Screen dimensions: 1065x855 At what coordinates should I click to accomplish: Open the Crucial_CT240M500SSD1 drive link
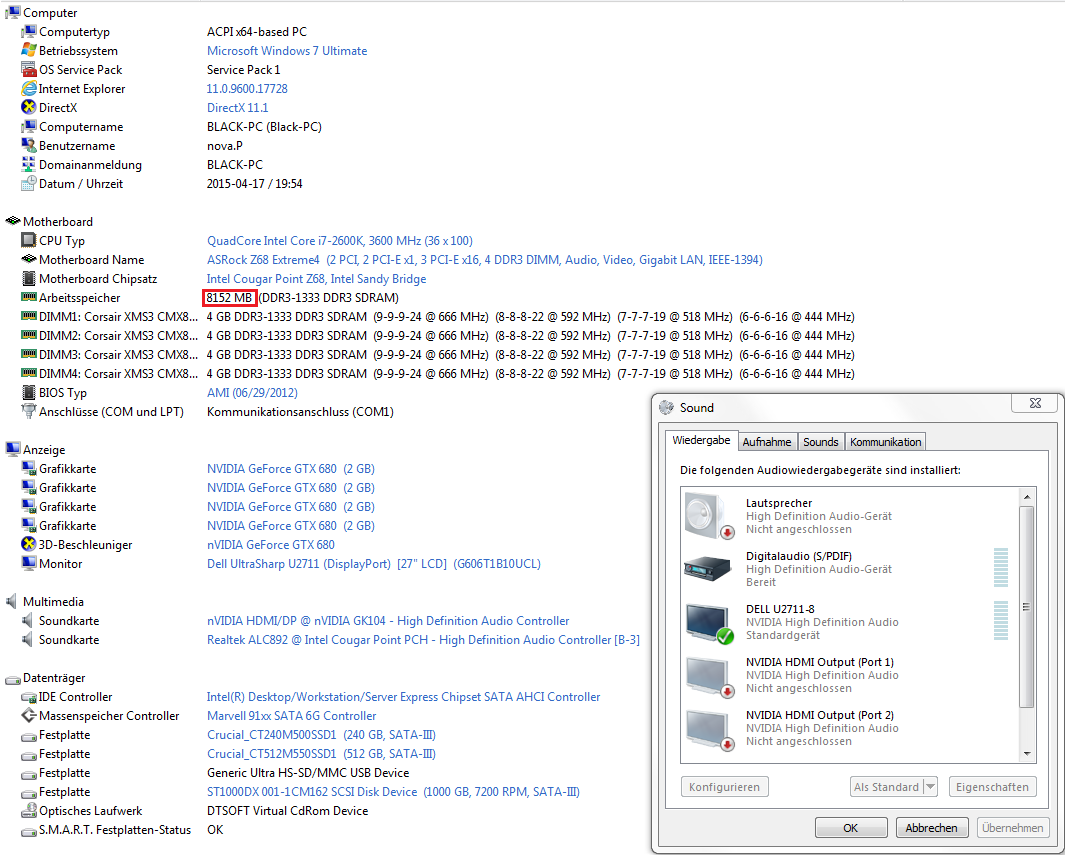(x=321, y=735)
